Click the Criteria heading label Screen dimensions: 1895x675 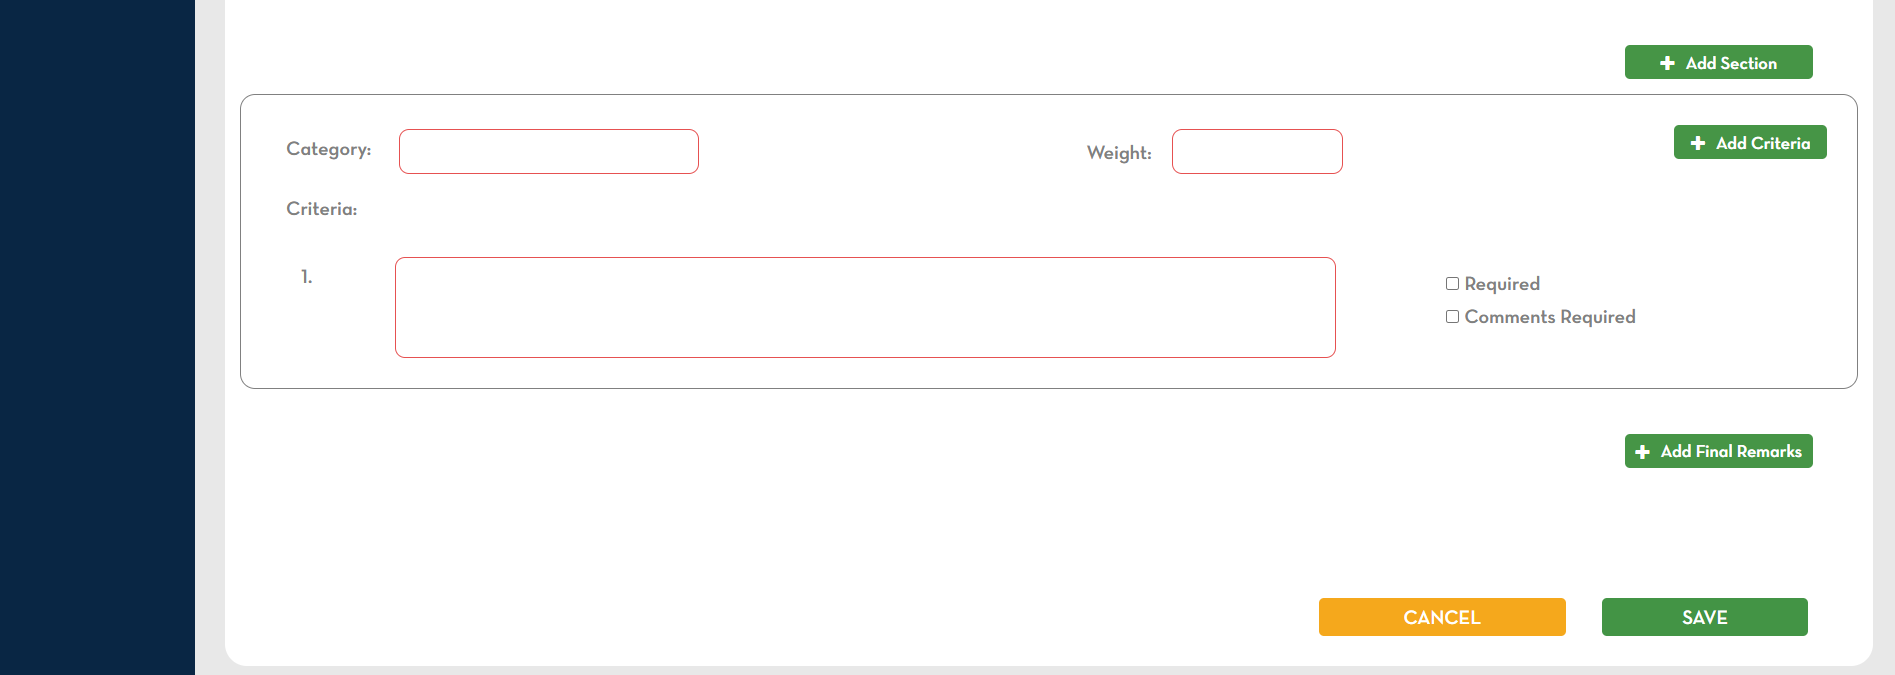pos(322,209)
